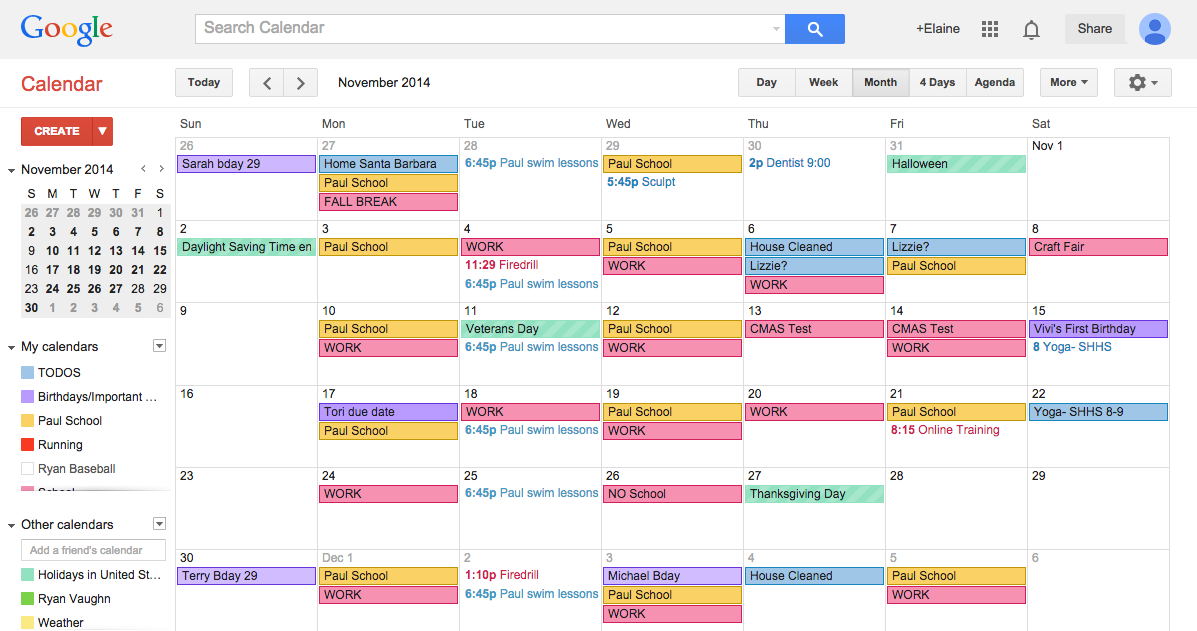The image size is (1197, 631).
Task: Open Other calendars options dropdown
Action: coord(160,523)
